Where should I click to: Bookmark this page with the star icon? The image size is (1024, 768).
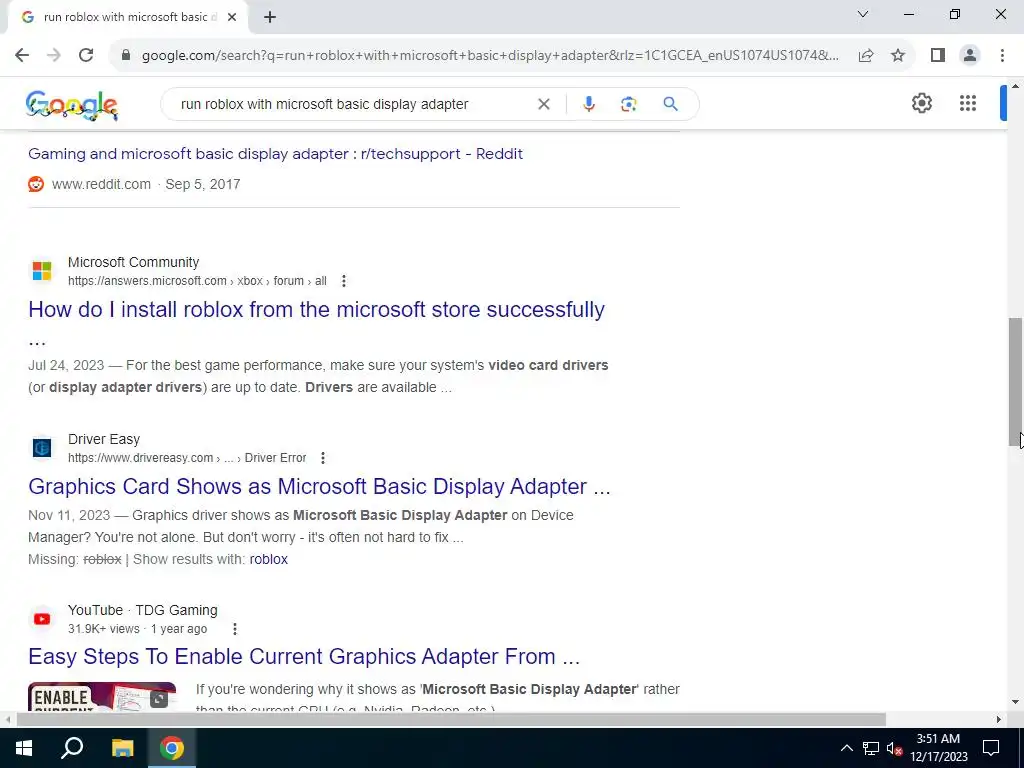coord(898,56)
